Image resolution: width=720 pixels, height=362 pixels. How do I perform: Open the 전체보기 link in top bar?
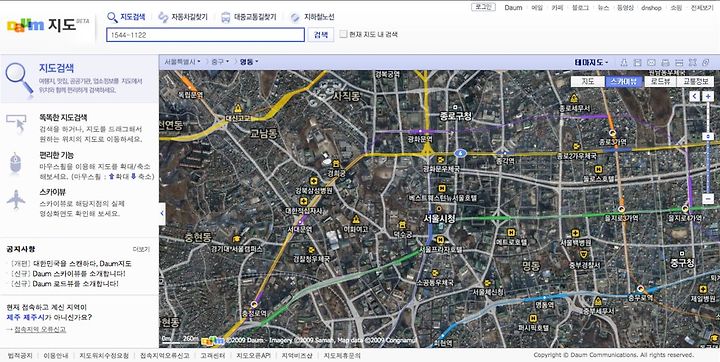point(702,7)
